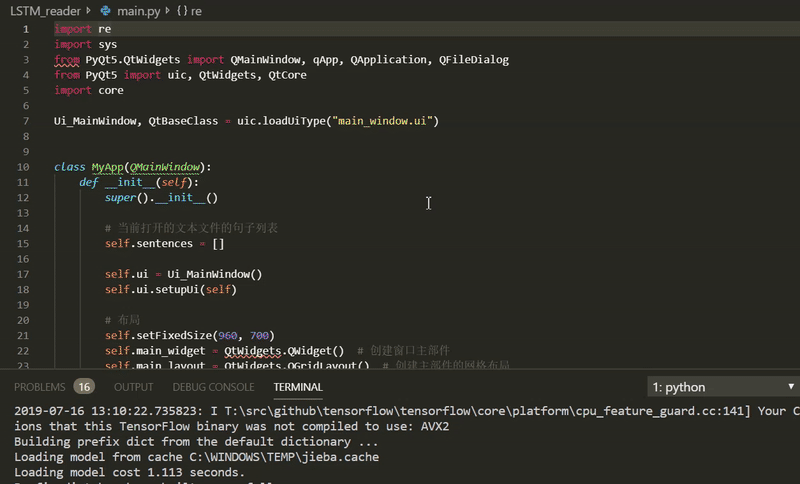Viewport: 800px width, 484px height.
Task: Click the MyApp class name
Action: tap(107, 167)
